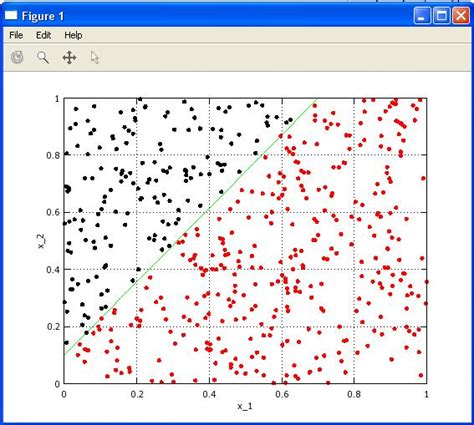Minimize the Figure 1 window
The width and height of the screenshot is (474, 425).
coord(422,16)
